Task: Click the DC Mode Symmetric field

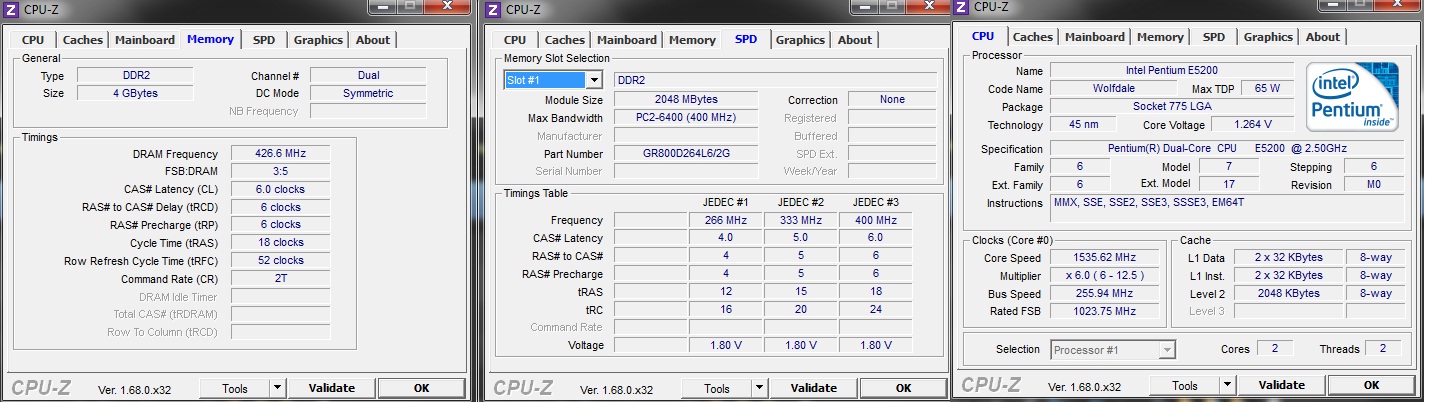Action: pyautogui.click(x=368, y=93)
